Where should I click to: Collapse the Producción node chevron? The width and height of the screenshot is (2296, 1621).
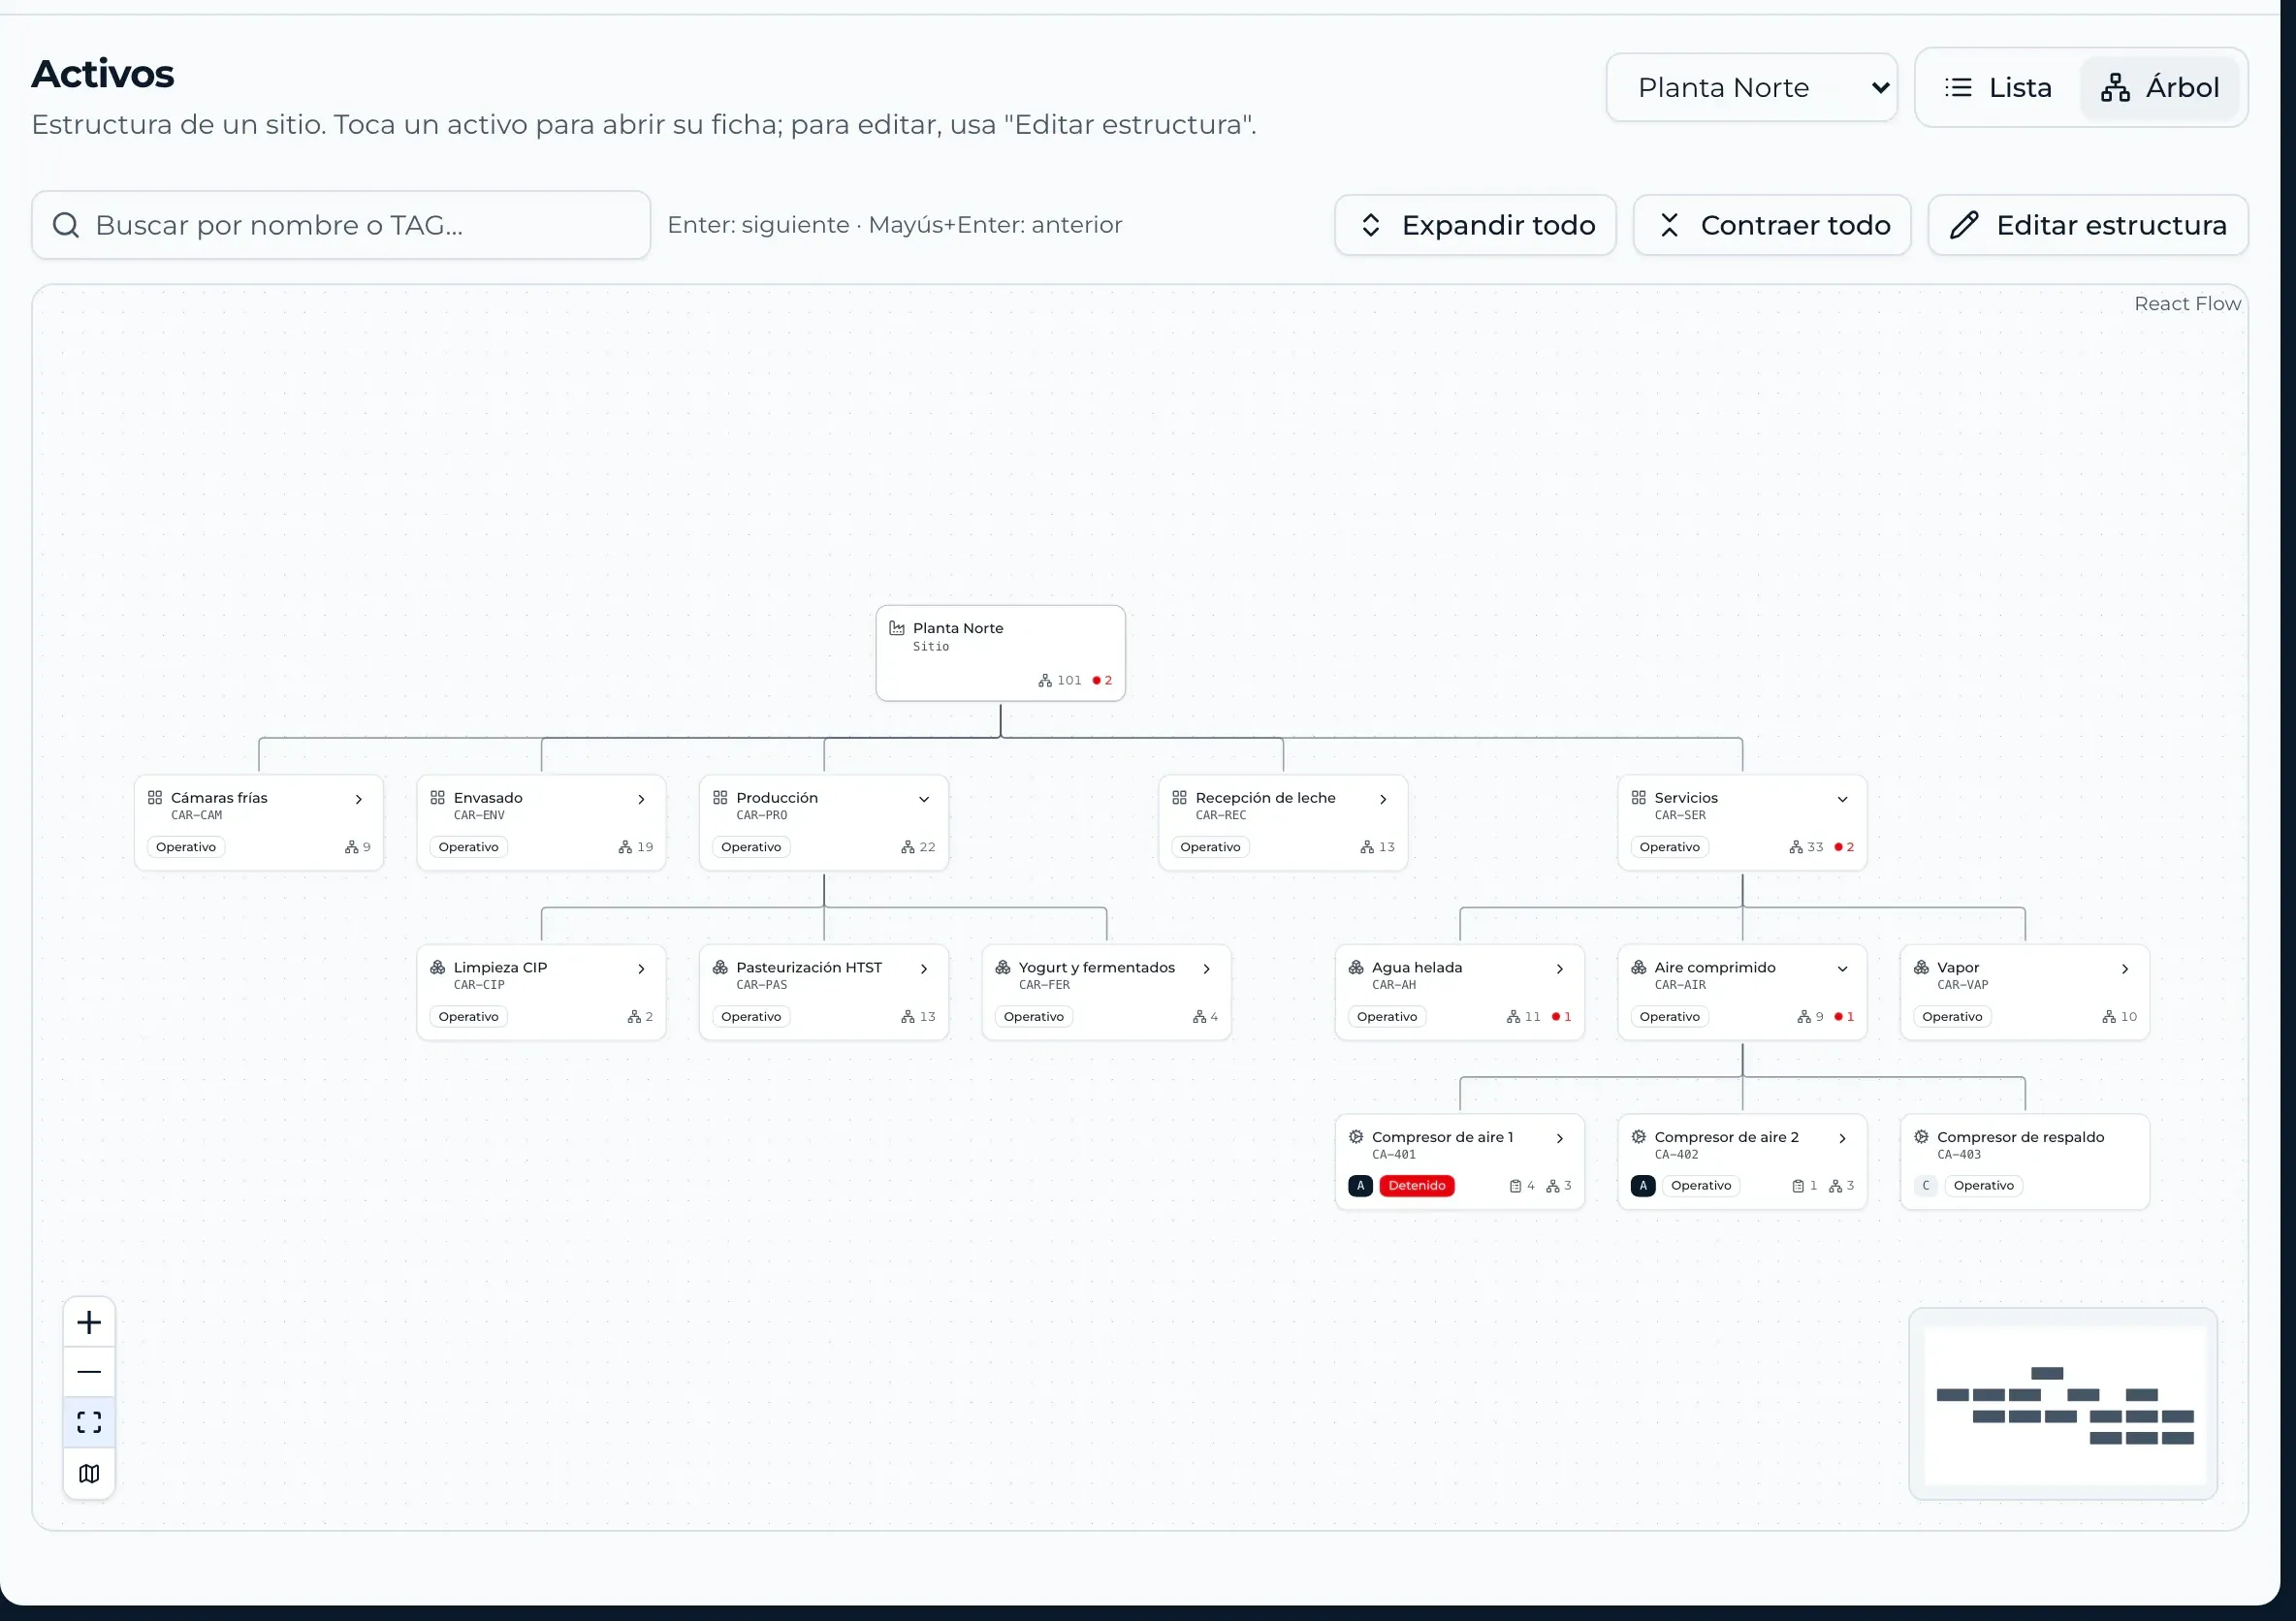[x=924, y=799]
